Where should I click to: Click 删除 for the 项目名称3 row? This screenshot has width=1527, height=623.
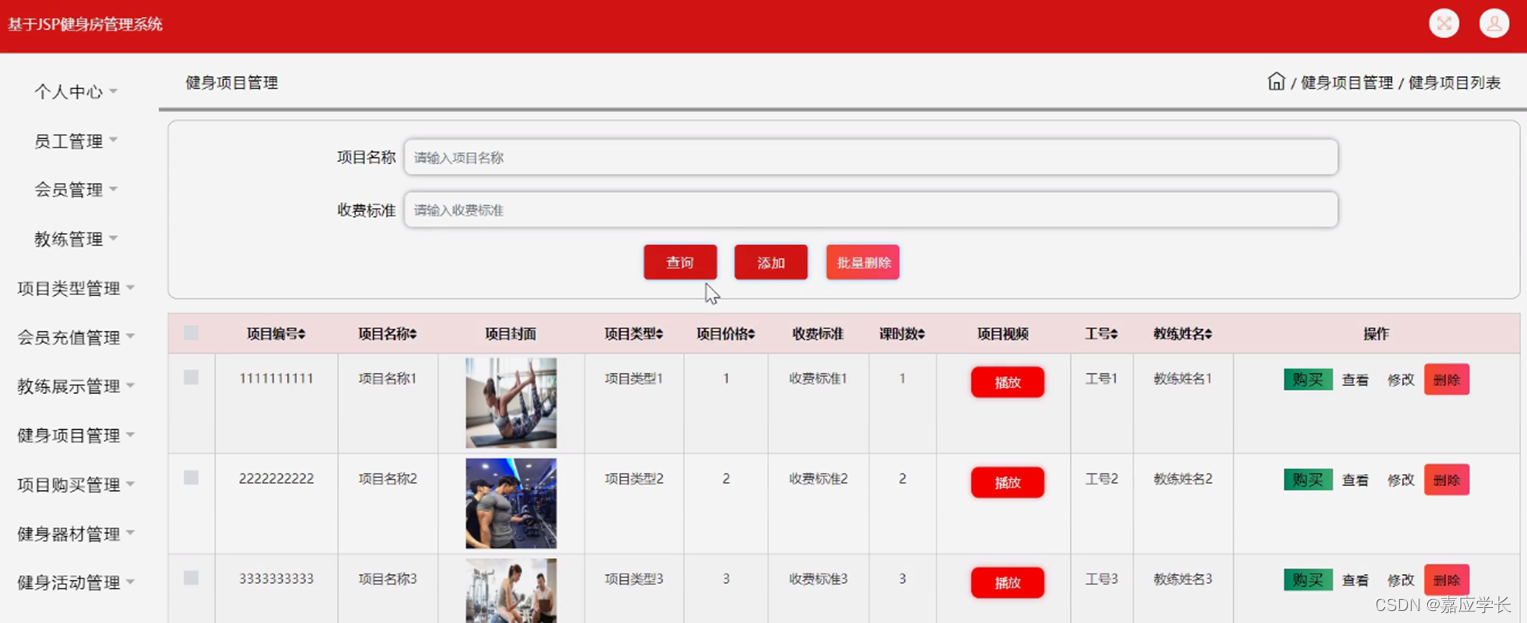pos(1446,579)
